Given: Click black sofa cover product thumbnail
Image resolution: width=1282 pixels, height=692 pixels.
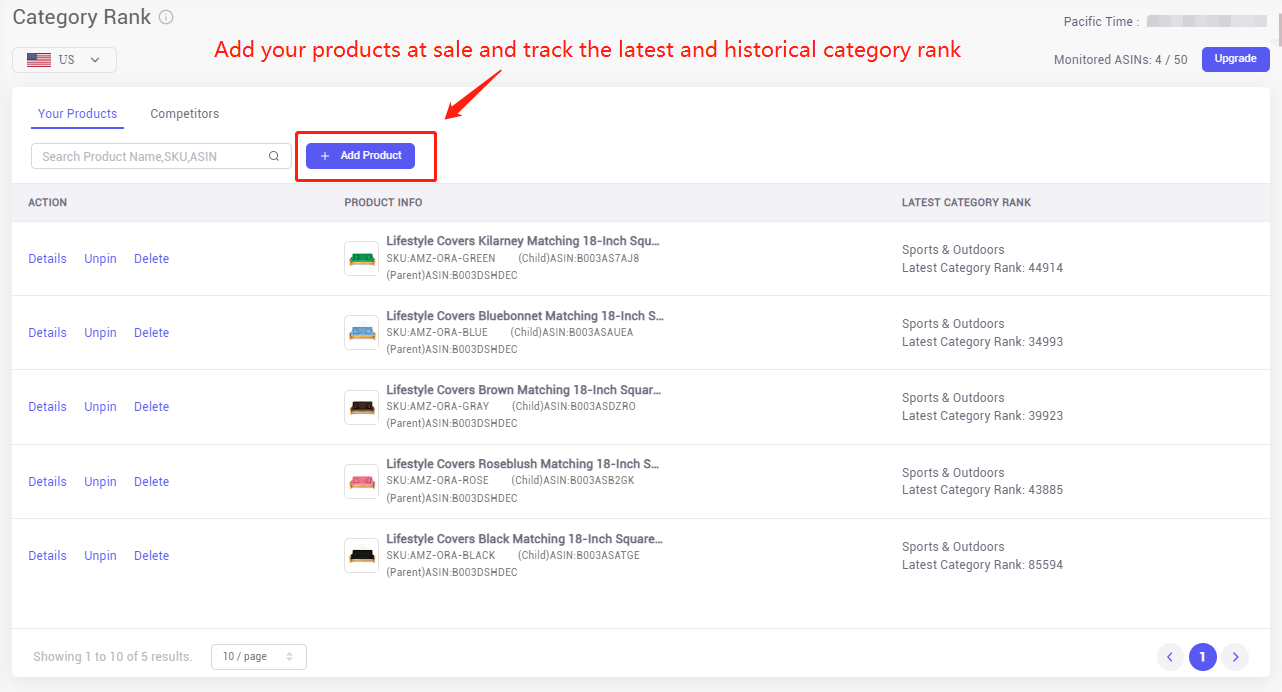Looking at the screenshot, I should 361,555.
